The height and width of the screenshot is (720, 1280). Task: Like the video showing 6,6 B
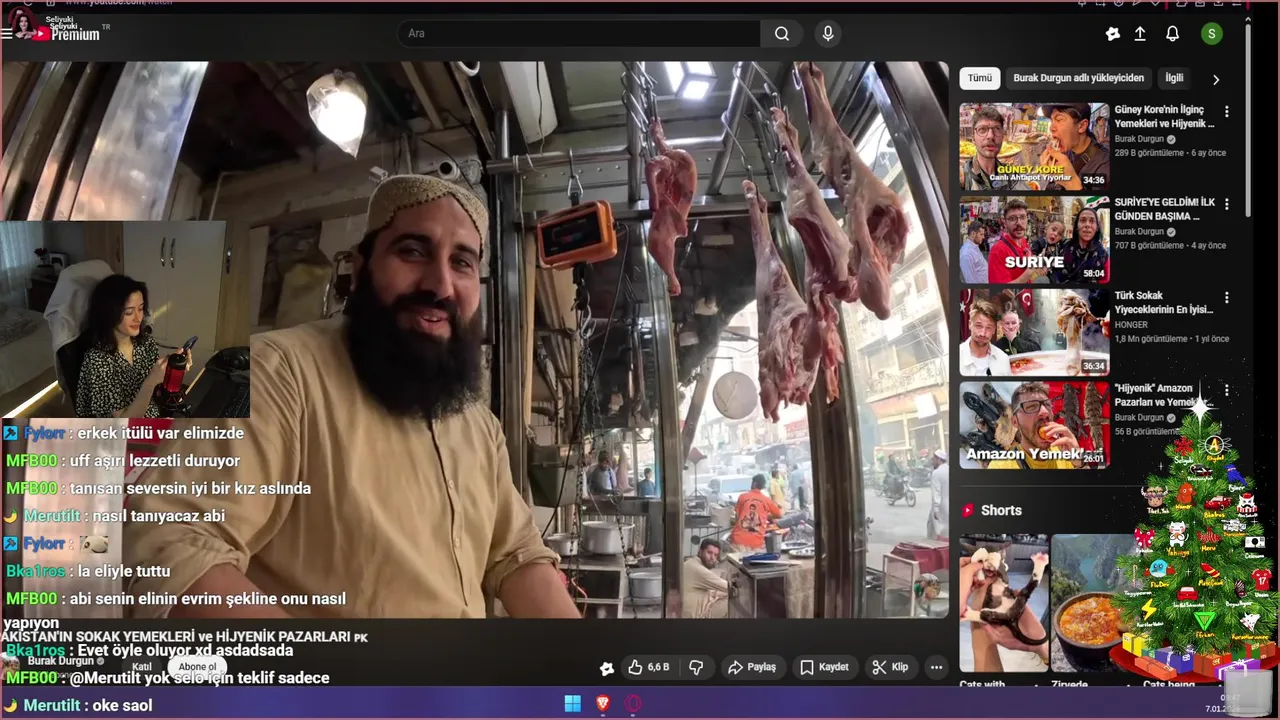click(x=648, y=667)
